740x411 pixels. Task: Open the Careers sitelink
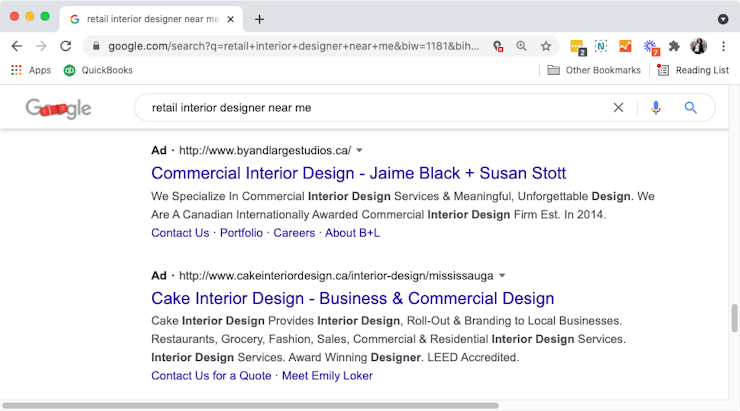[294, 233]
